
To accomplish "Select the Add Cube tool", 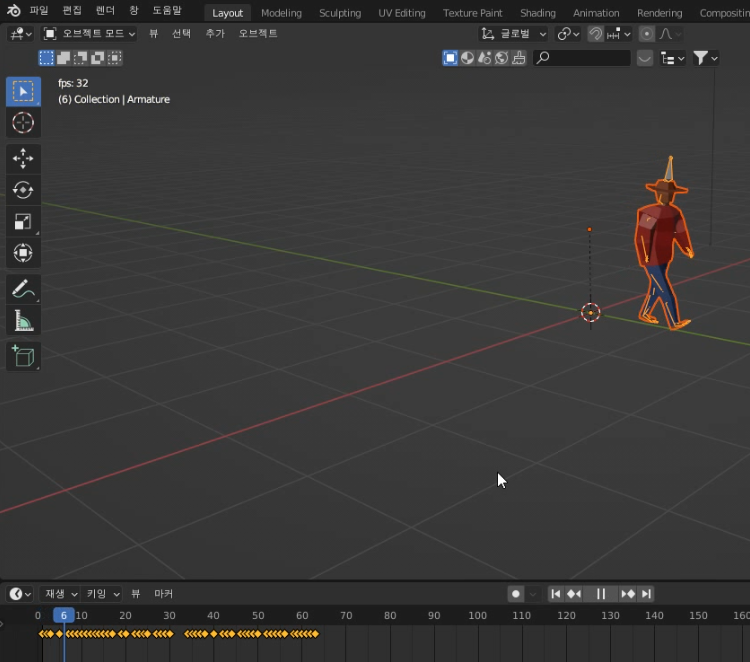I will pyautogui.click(x=23, y=356).
